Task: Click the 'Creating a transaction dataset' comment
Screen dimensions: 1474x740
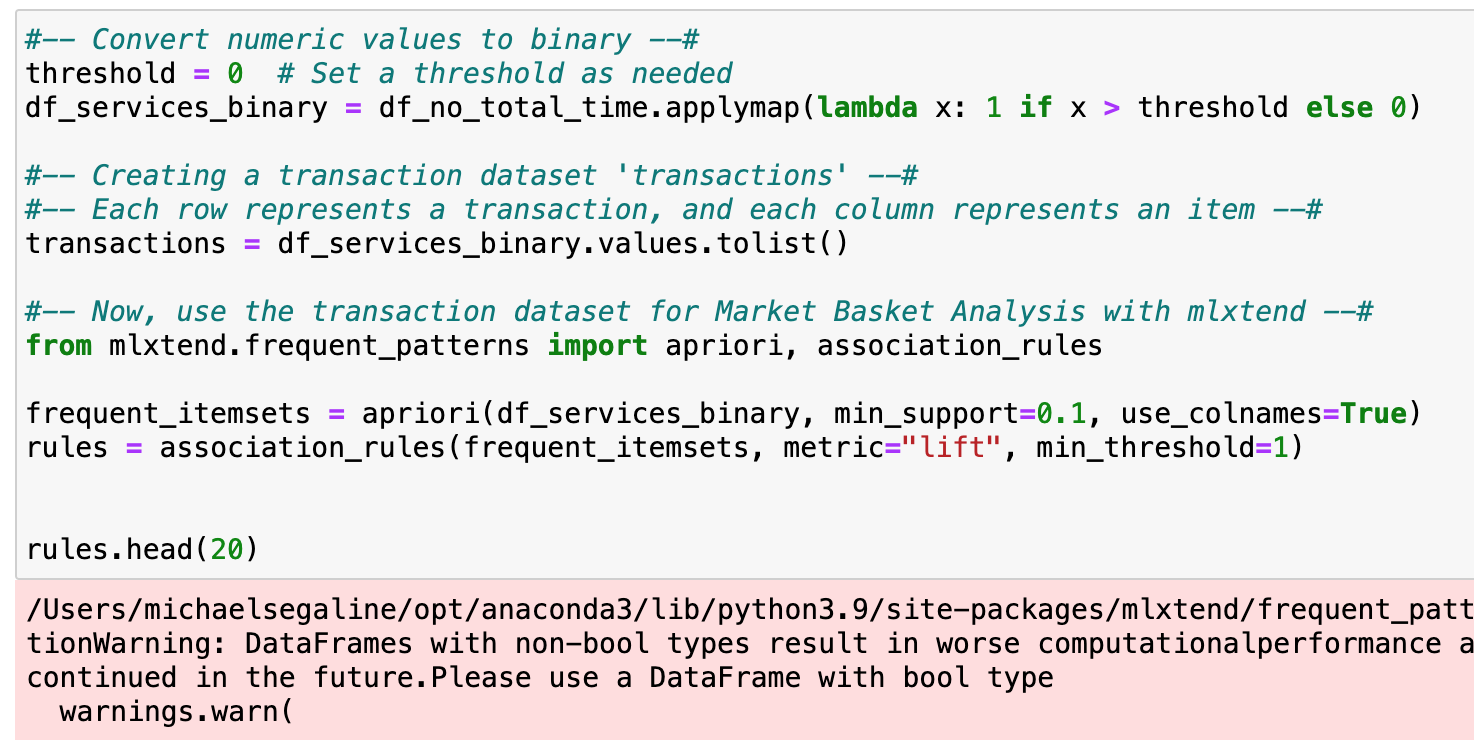Action: (471, 176)
